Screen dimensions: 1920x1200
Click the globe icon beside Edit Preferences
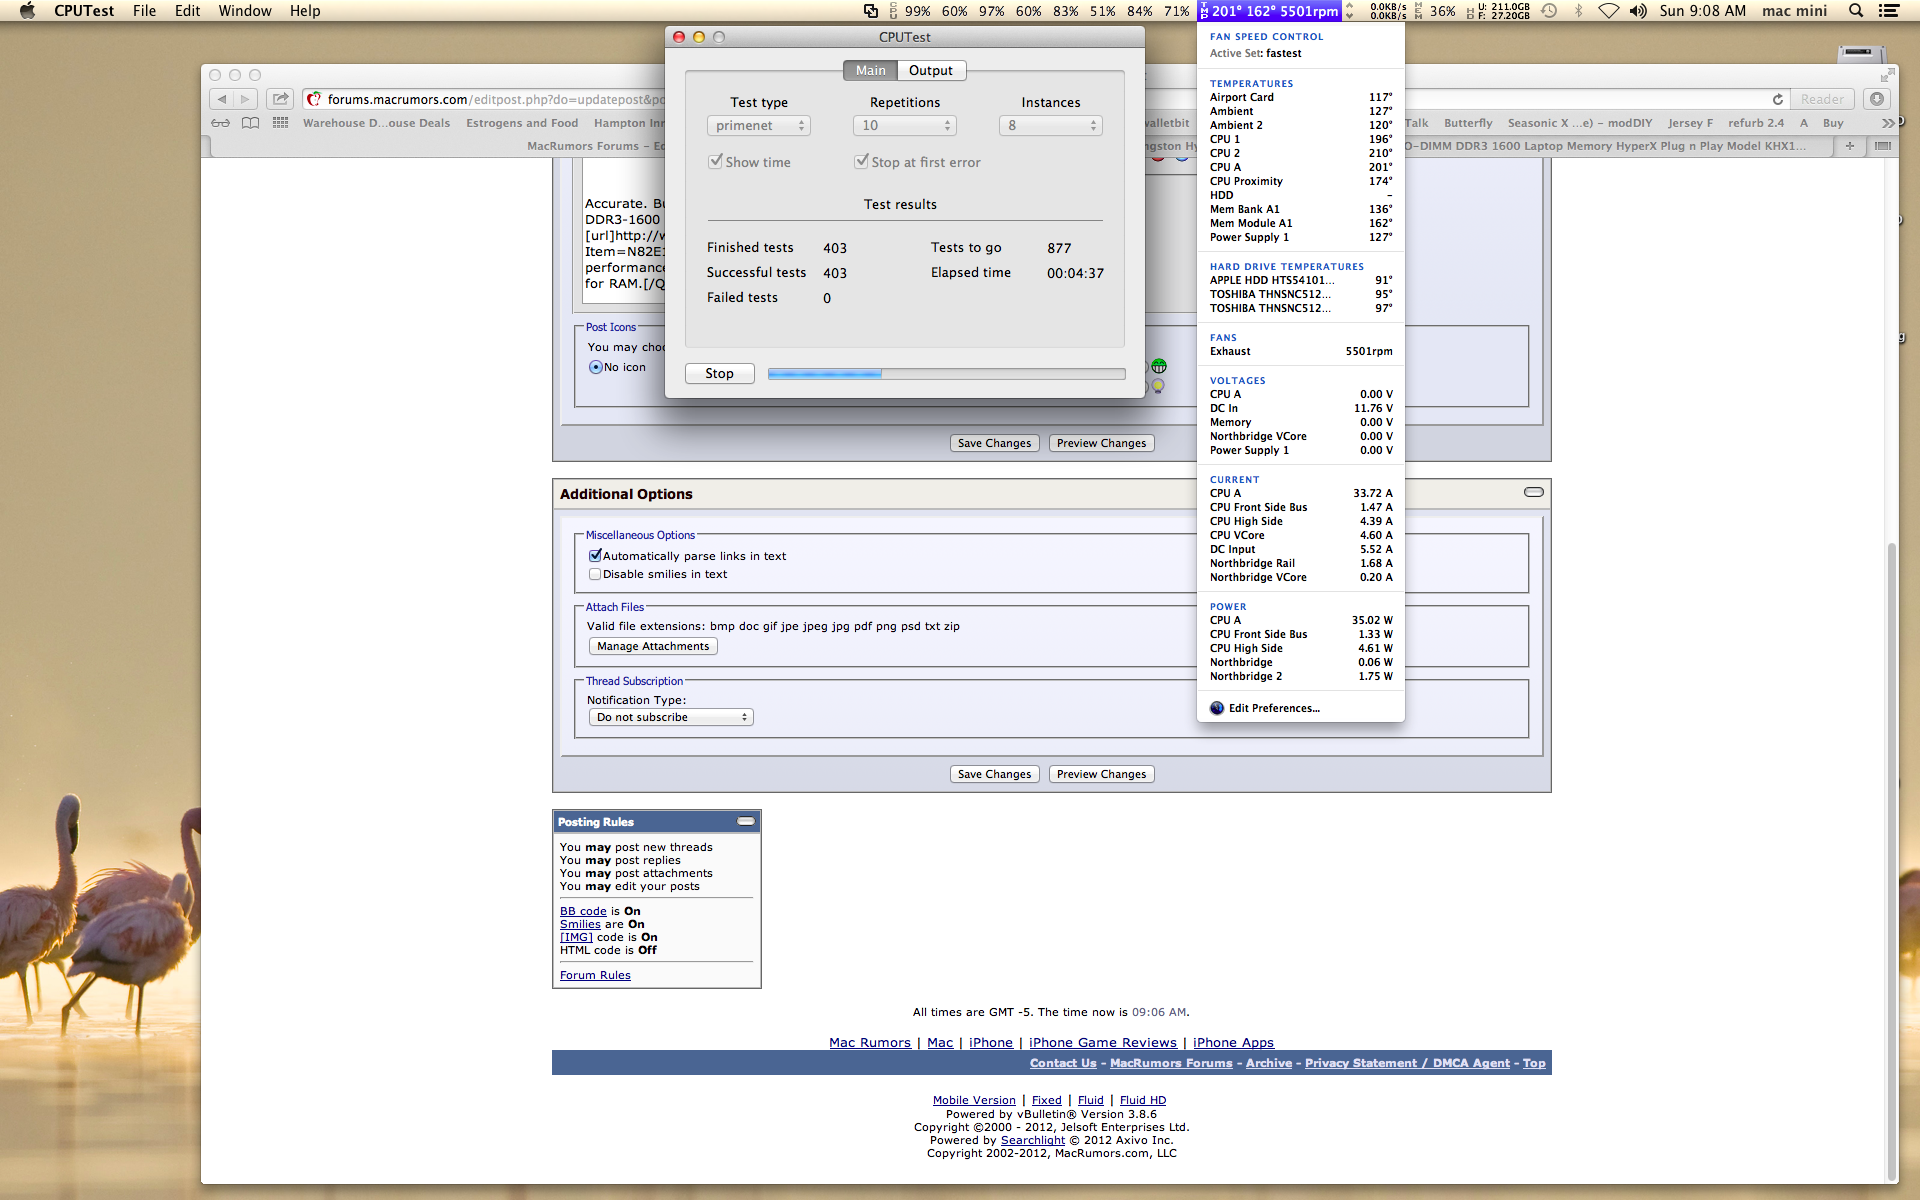pyautogui.click(x=1217, y=708)
